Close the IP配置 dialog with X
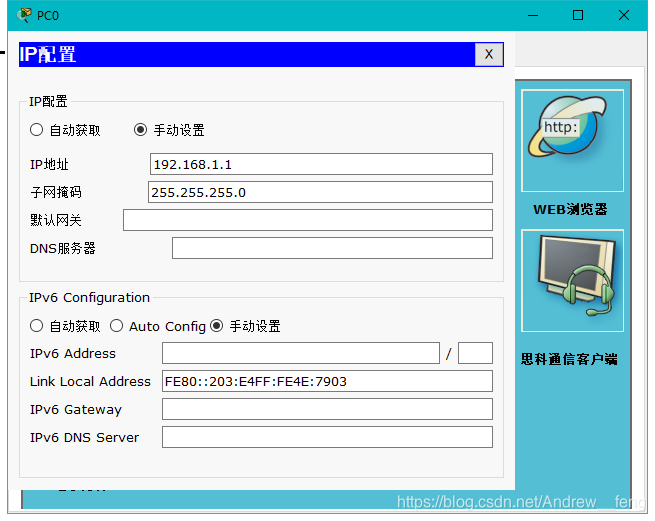 coord(489,54)
